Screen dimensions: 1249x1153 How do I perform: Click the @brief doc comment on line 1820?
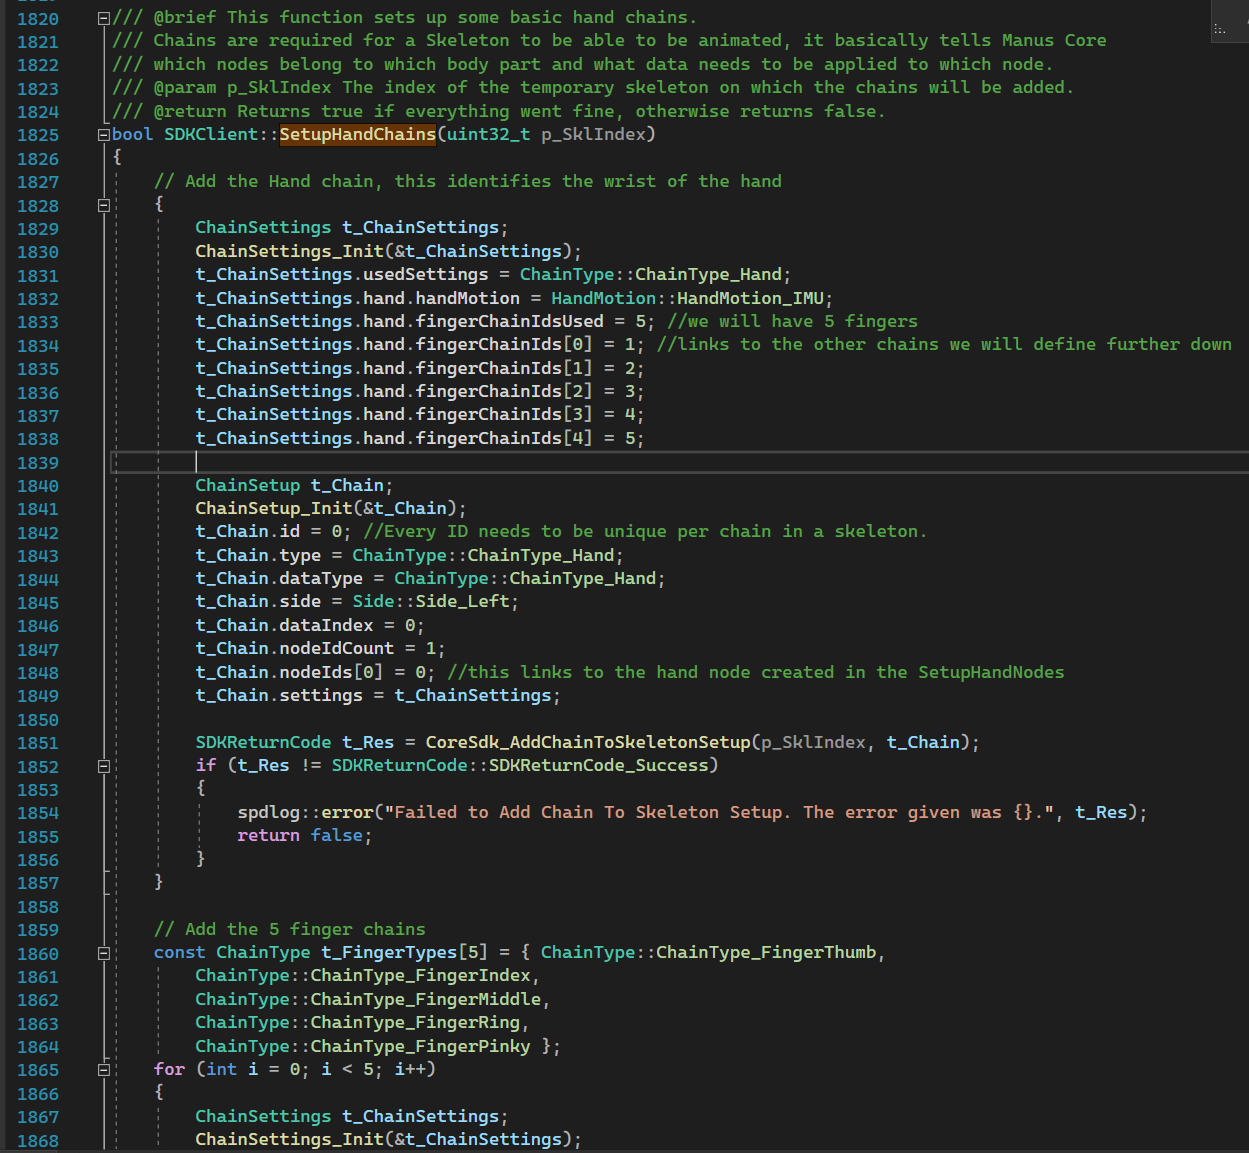pos(404,17)
